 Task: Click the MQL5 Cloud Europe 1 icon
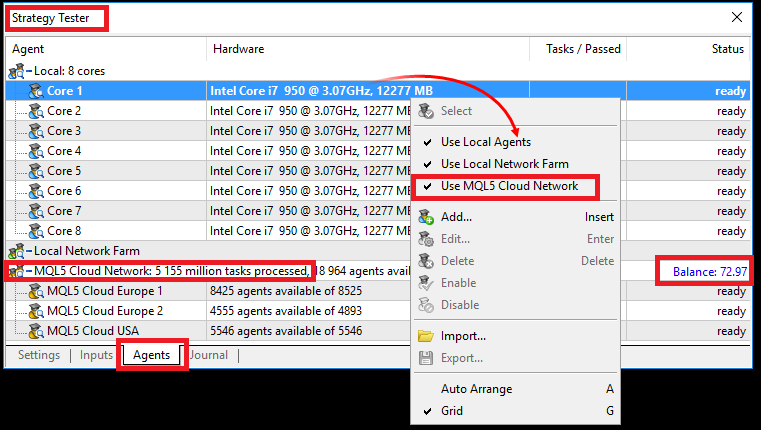pos(36,291)
